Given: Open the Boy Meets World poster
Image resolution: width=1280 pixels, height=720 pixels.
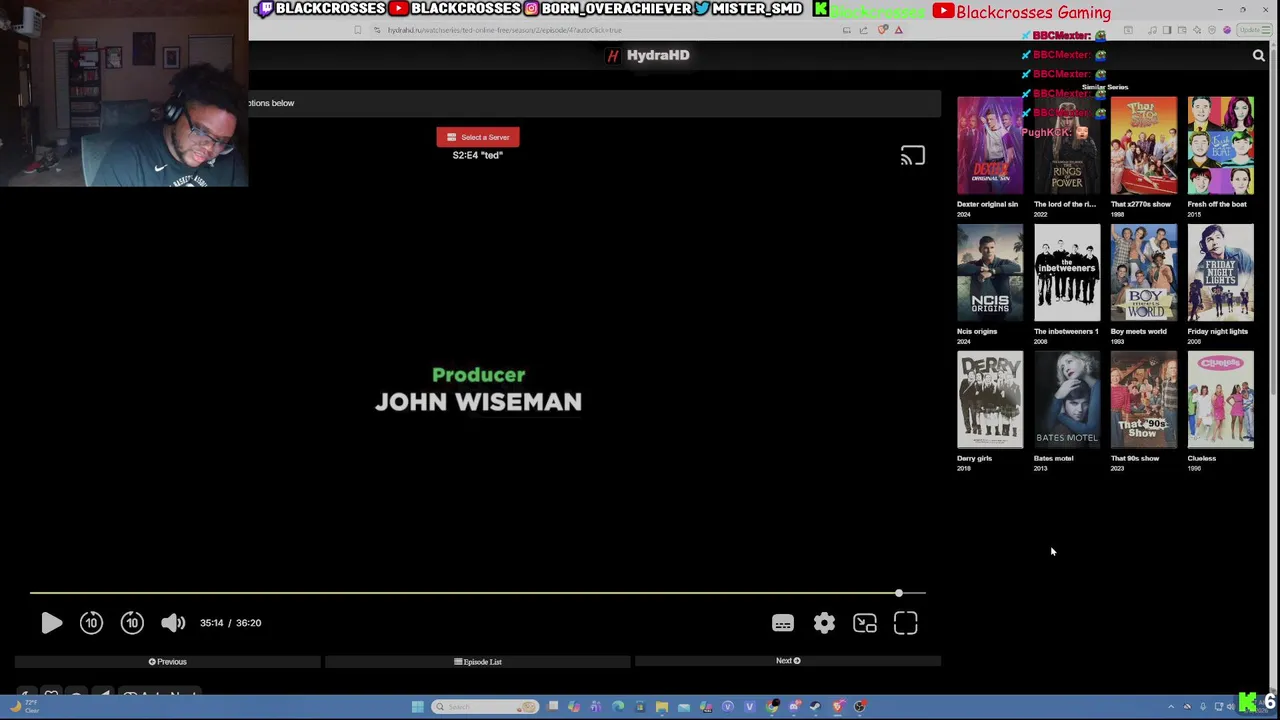Looking at the screenshot, I should (x=1144, y=273).
